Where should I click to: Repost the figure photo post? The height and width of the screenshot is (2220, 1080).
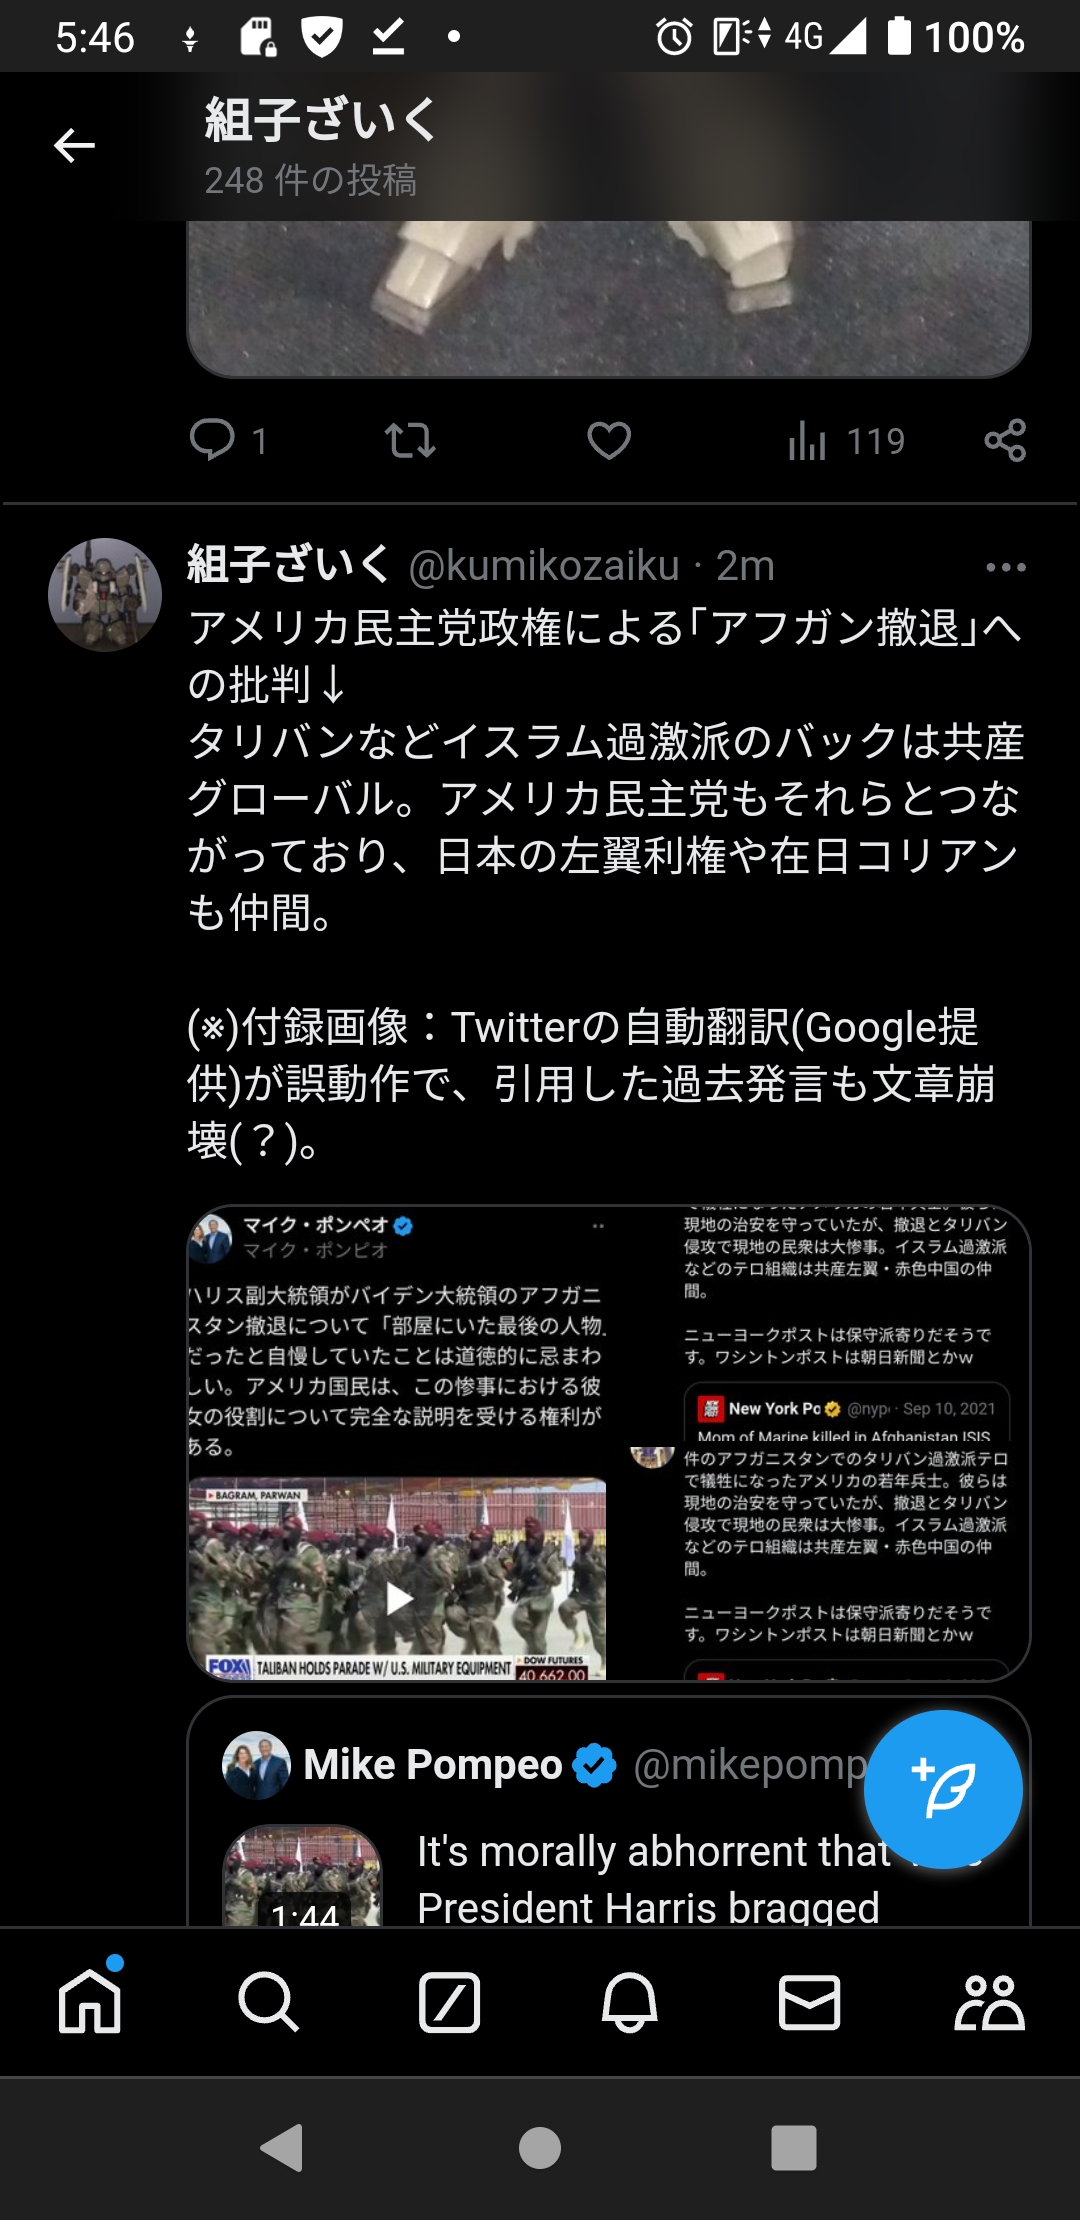(410, 440)
